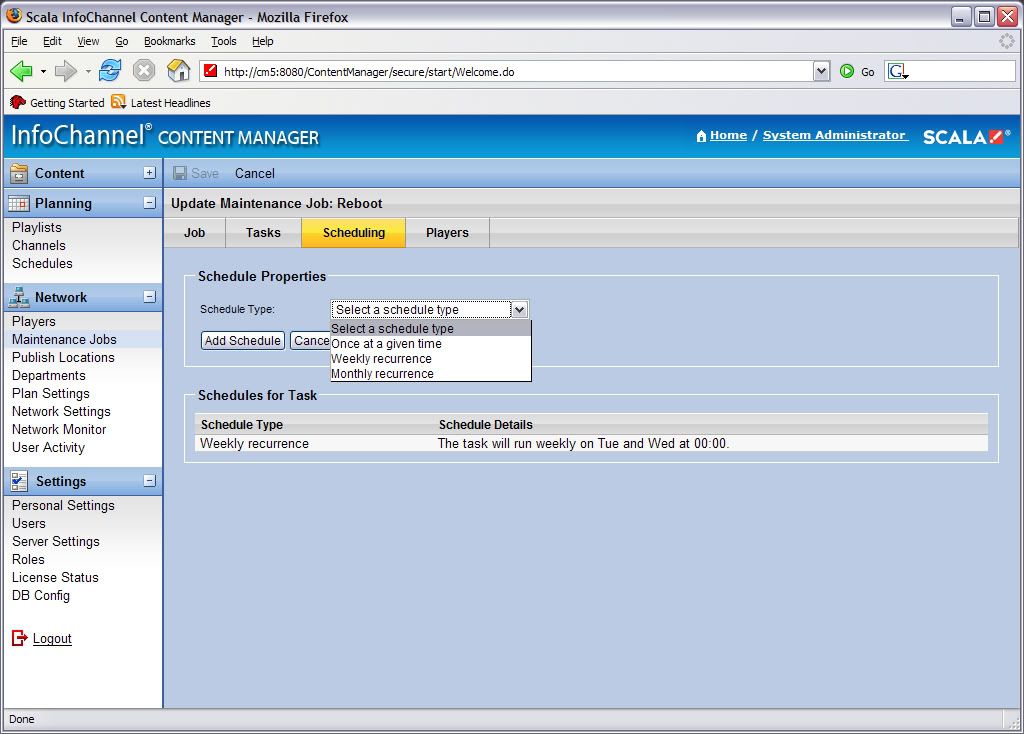
Task: Open the Tools menu
Action: (223, 41)
